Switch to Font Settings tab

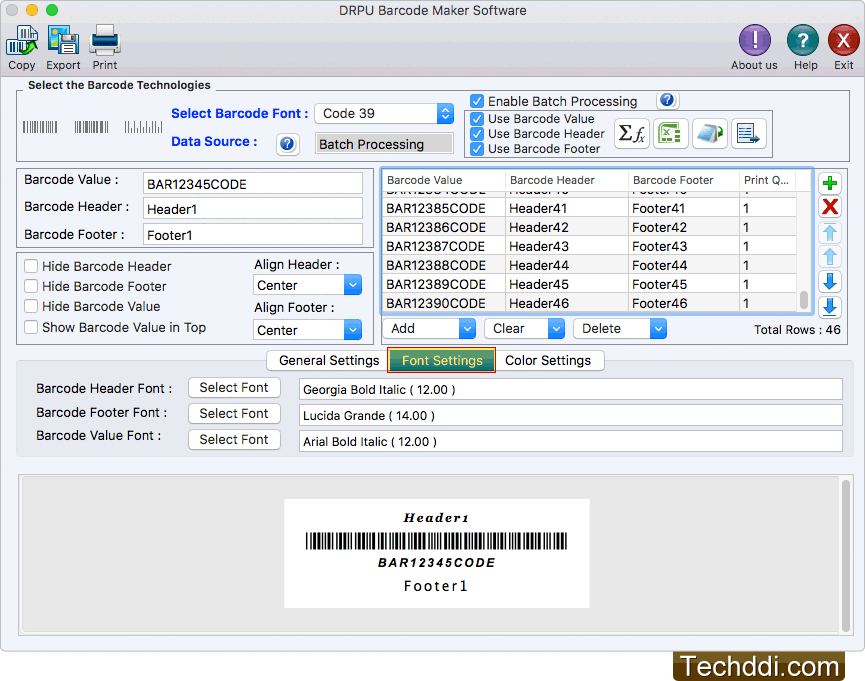(x=442, y=360)
